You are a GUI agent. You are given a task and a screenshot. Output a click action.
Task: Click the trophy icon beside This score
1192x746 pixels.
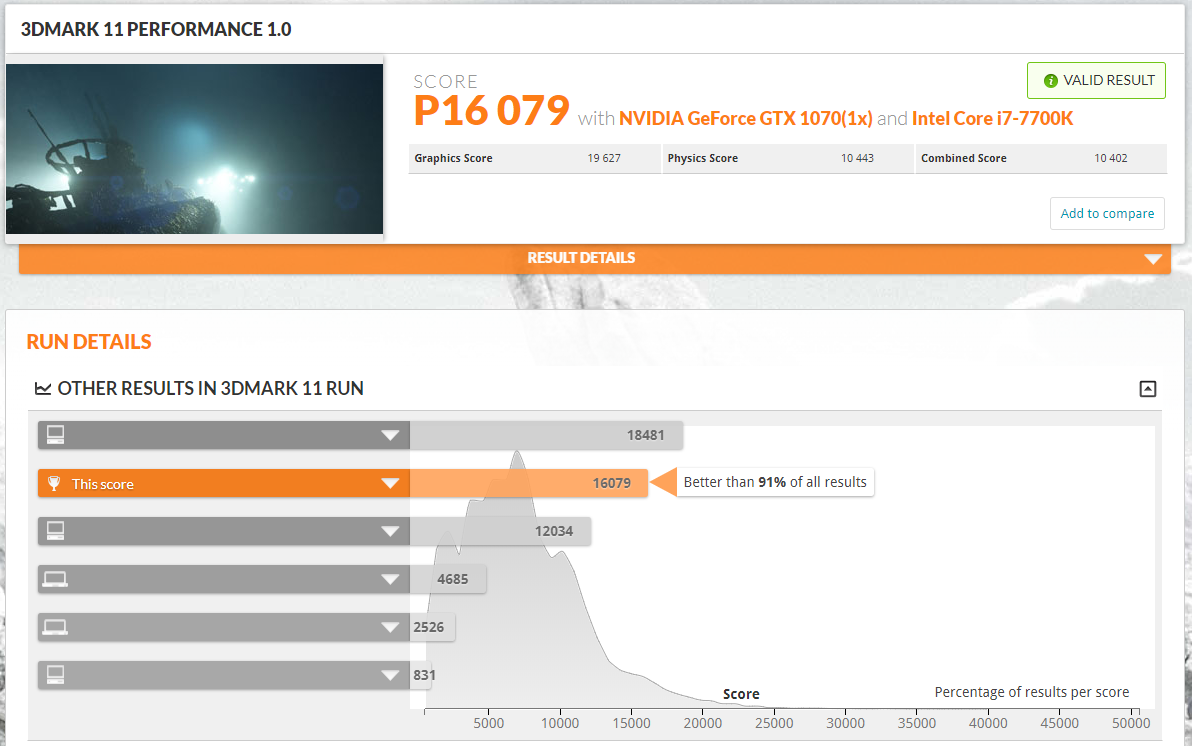coord(55,484)
